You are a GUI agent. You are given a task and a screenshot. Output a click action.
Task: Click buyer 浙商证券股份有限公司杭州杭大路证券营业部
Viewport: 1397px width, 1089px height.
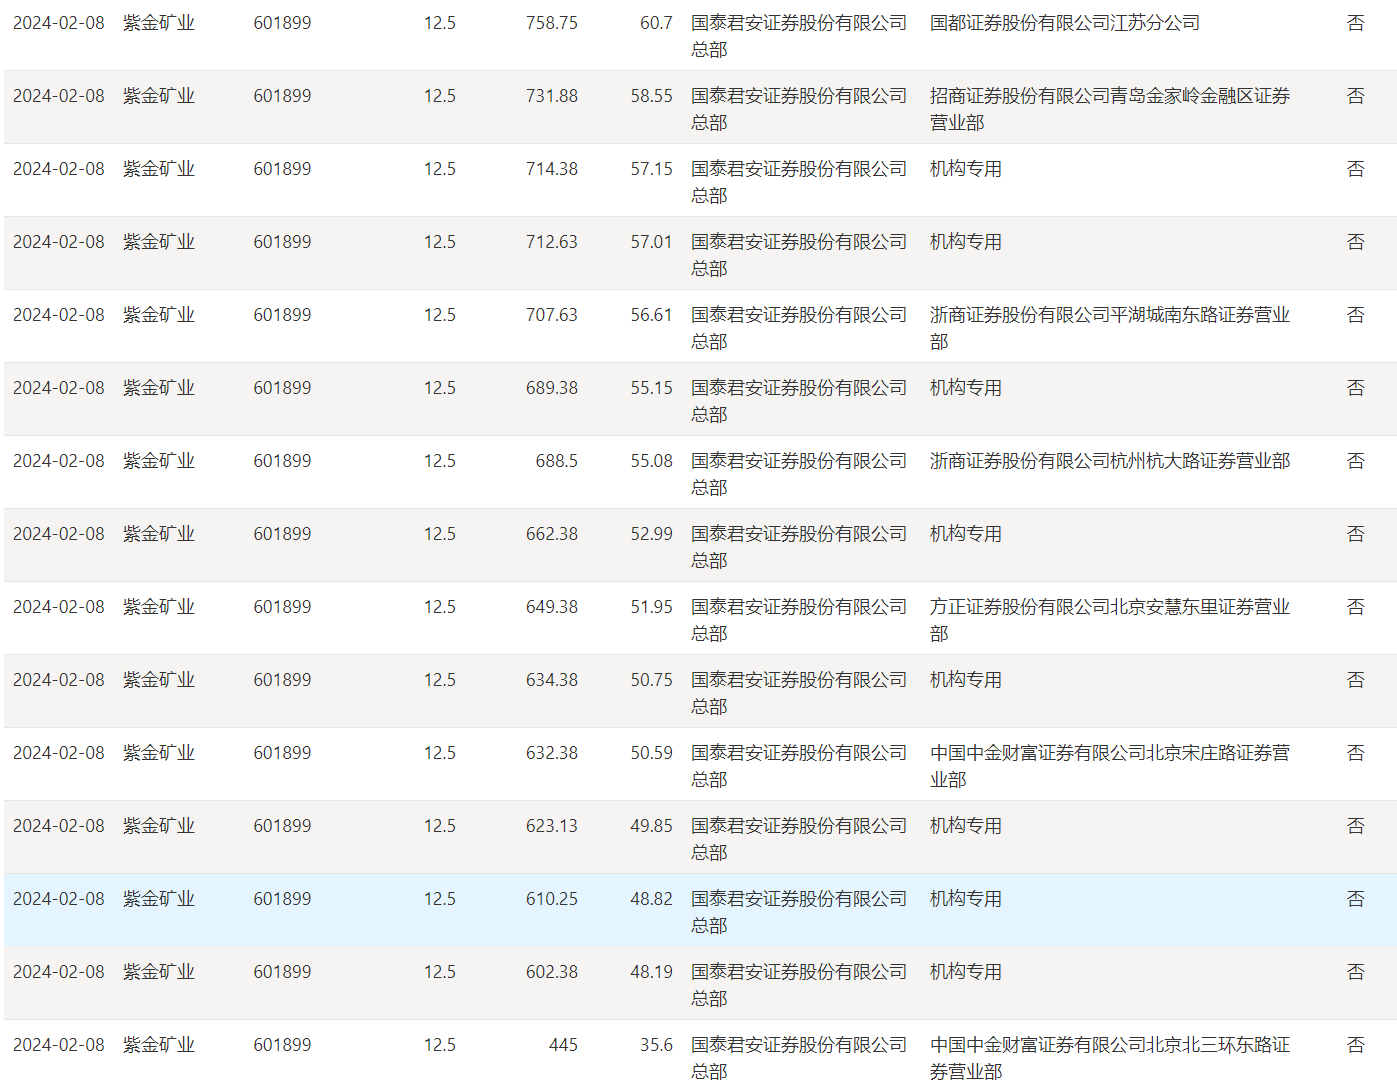[1110, 461]
